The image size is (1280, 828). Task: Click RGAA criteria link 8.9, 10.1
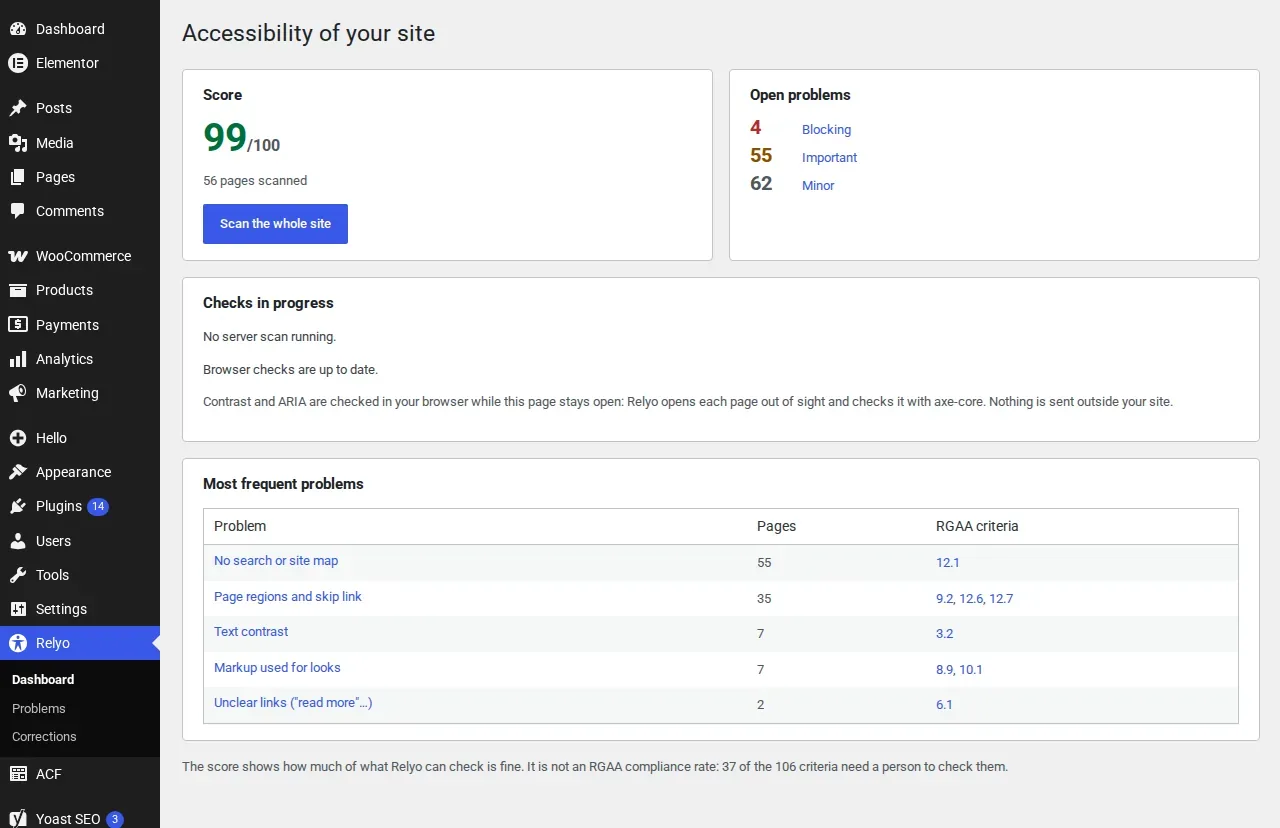959,669
